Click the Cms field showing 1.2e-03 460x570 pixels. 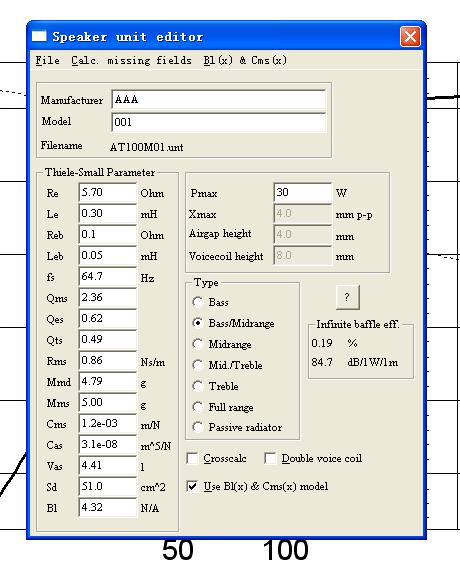(x=108, y=424)
